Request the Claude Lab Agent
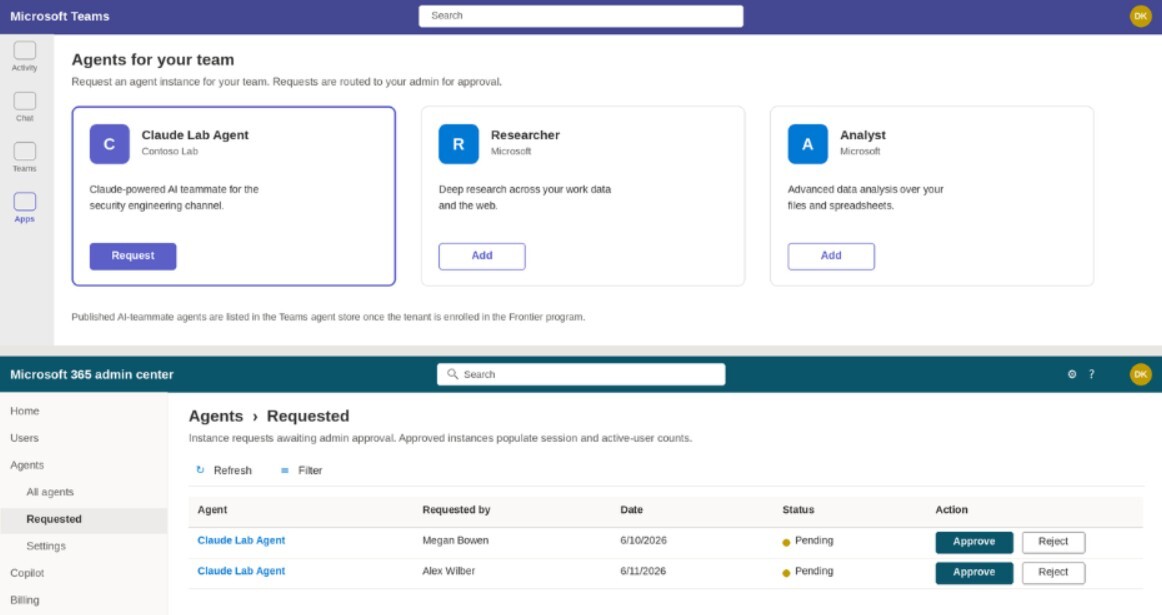The height and width of the screenshot is (615, 1162). (133, 256)
